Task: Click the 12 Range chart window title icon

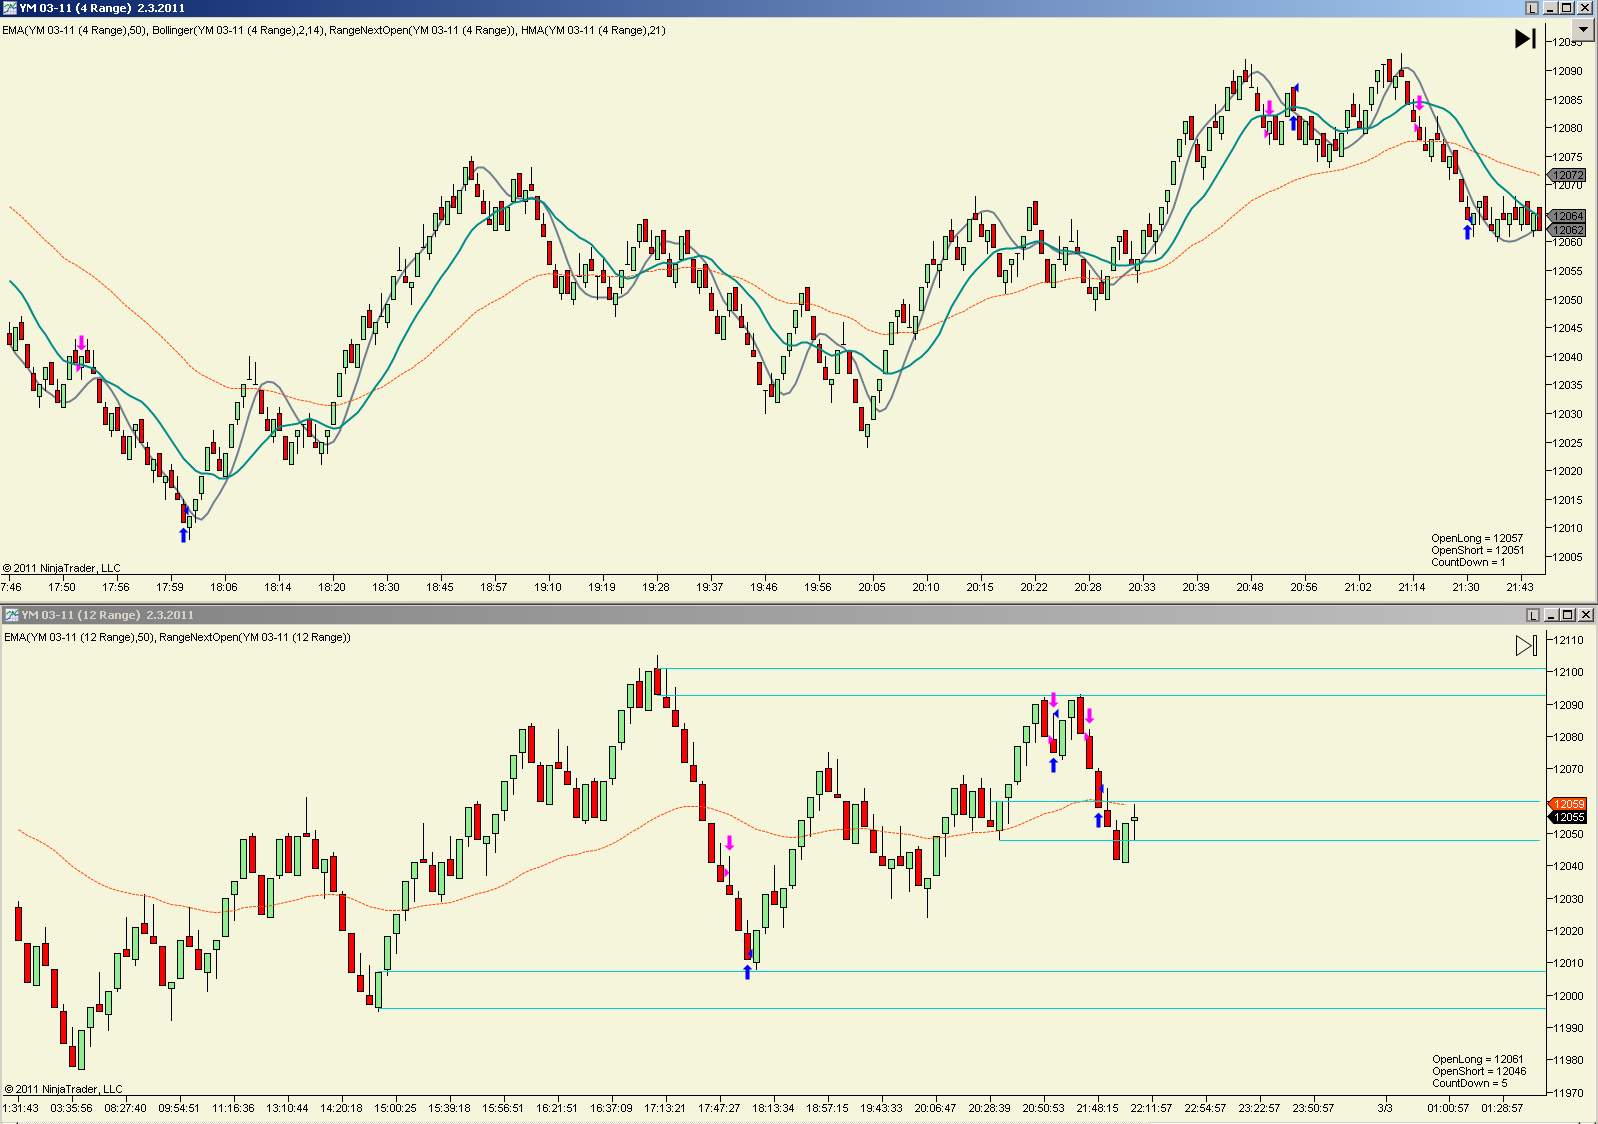Action: point(11,615)
